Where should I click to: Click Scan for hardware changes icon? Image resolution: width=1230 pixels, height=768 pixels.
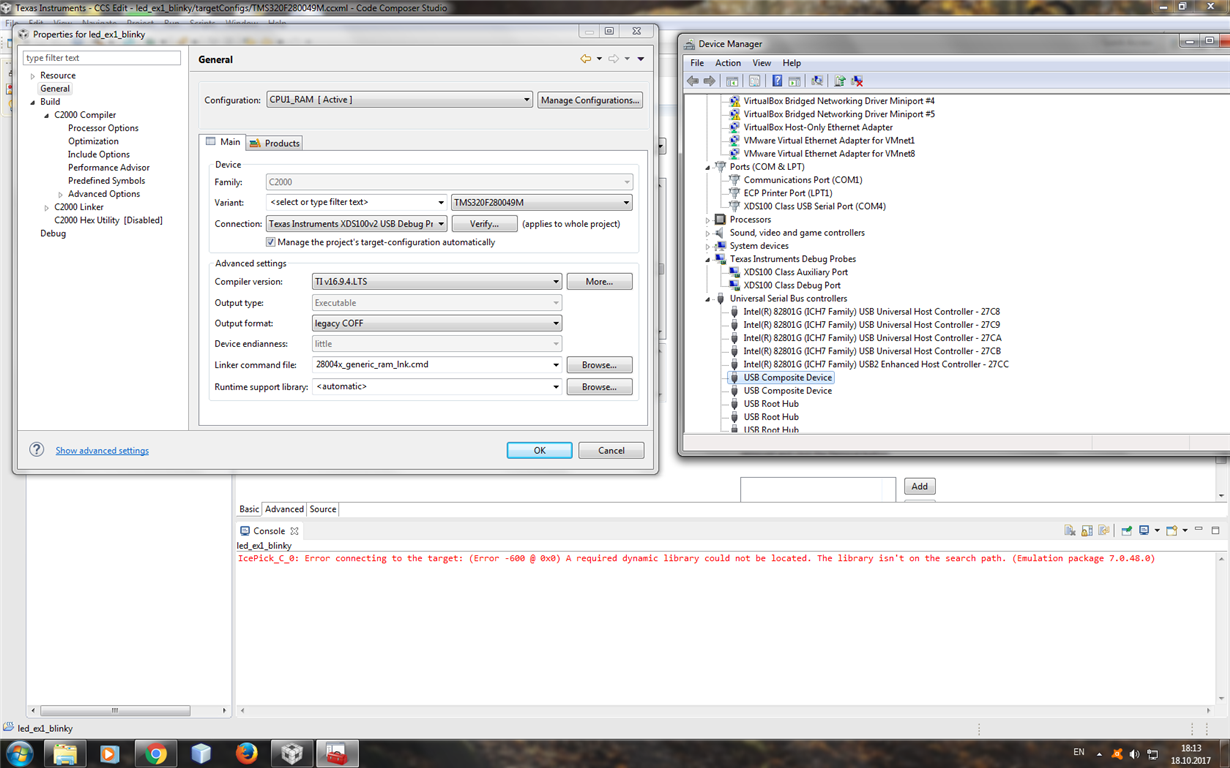(817, 81)
